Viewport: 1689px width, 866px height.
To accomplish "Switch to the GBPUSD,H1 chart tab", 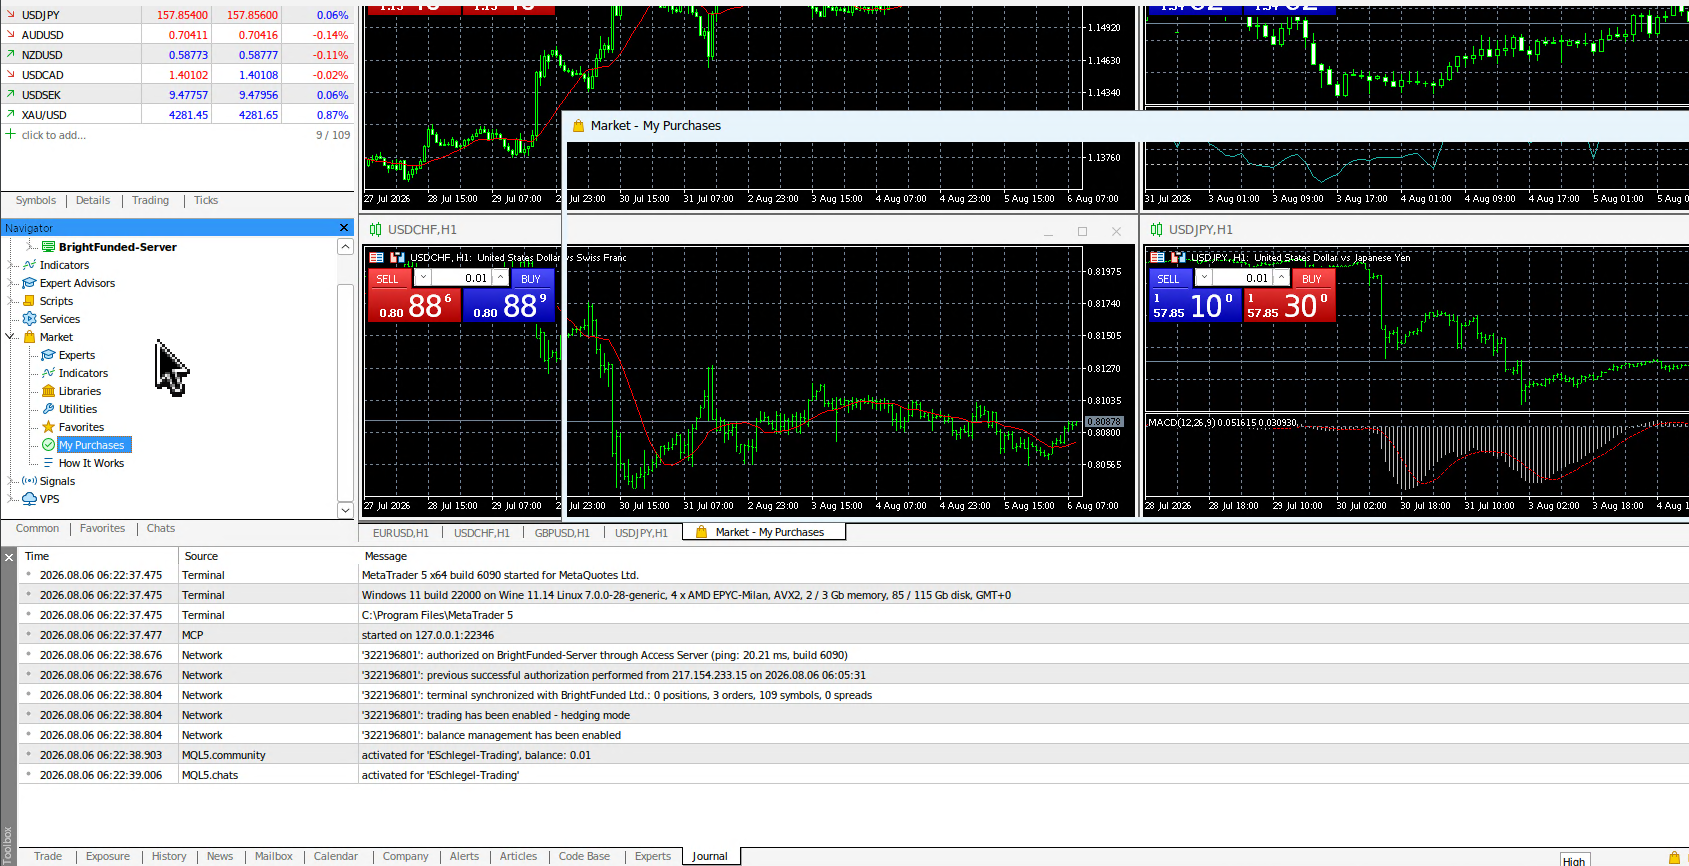I will click(562, 533).
